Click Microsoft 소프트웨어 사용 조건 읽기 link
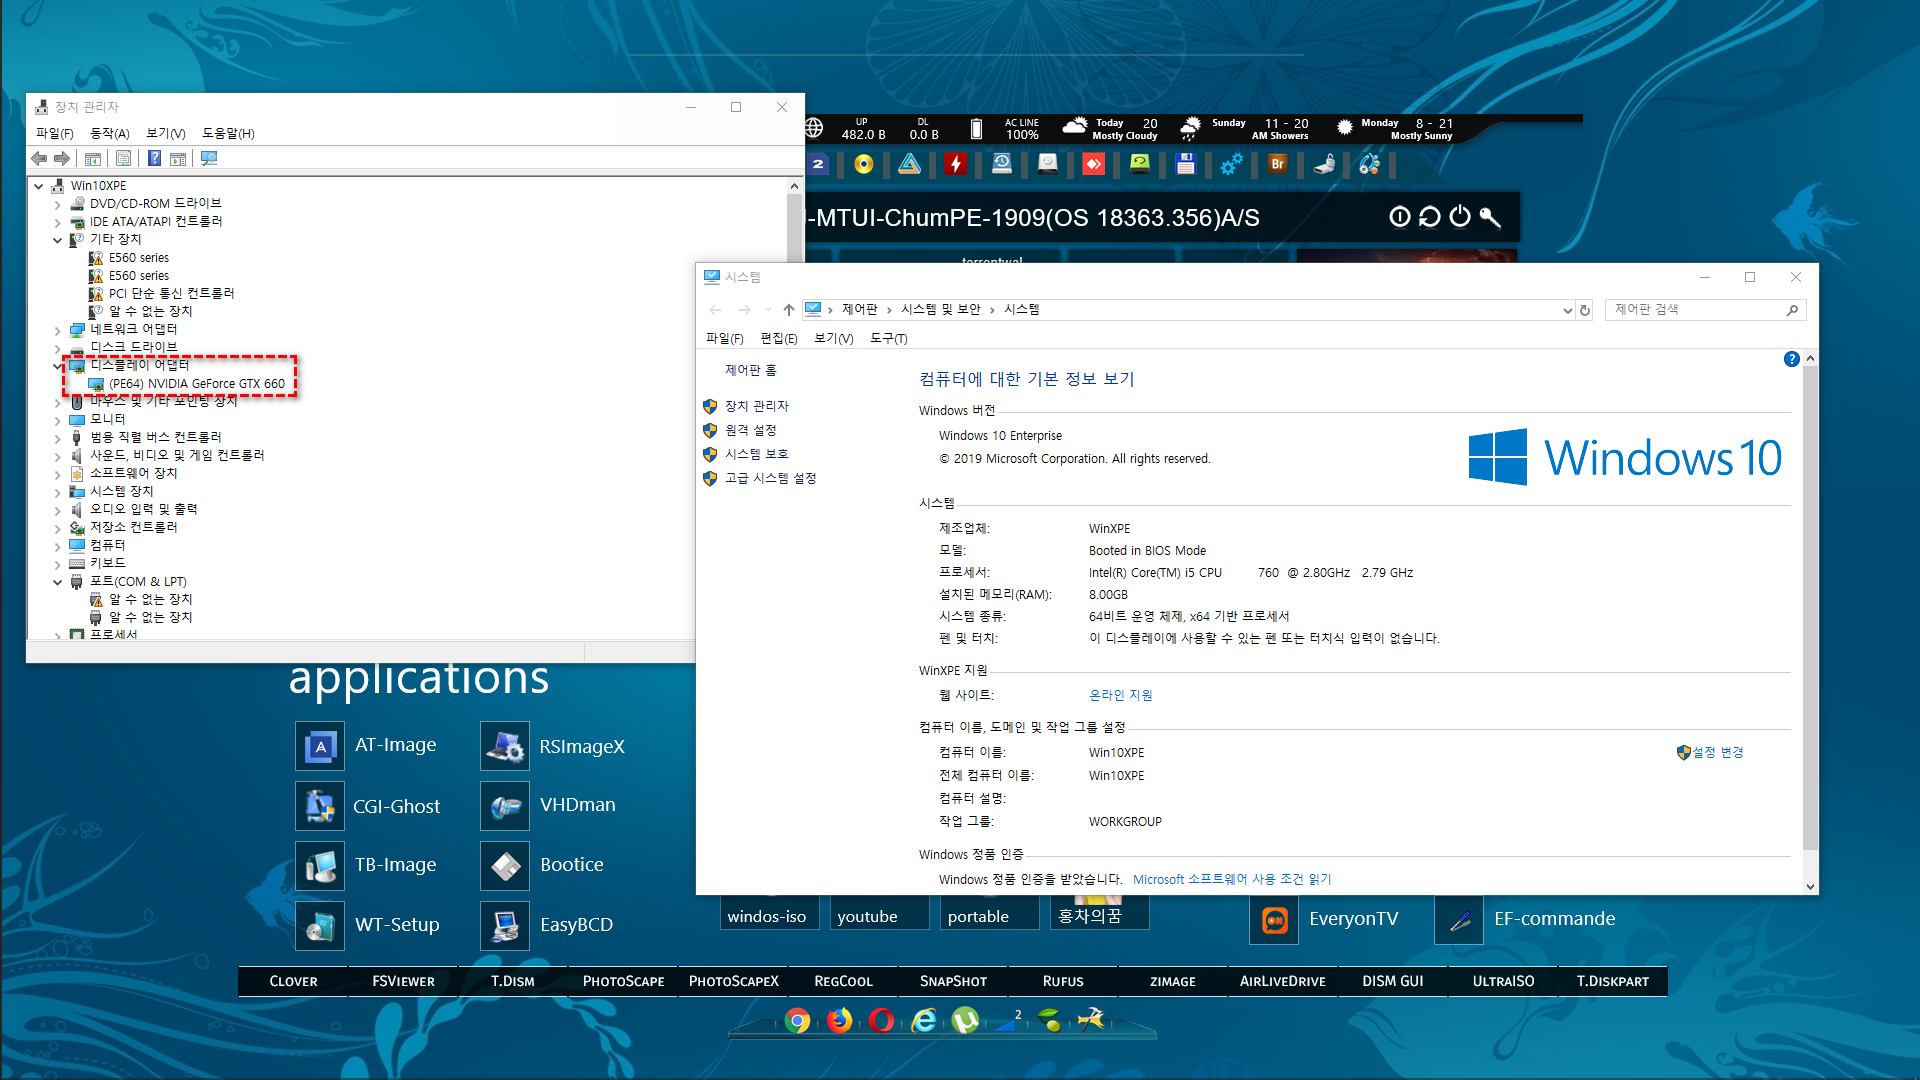Screen dimensions: 1920x1080 [x=1232, y=879]
